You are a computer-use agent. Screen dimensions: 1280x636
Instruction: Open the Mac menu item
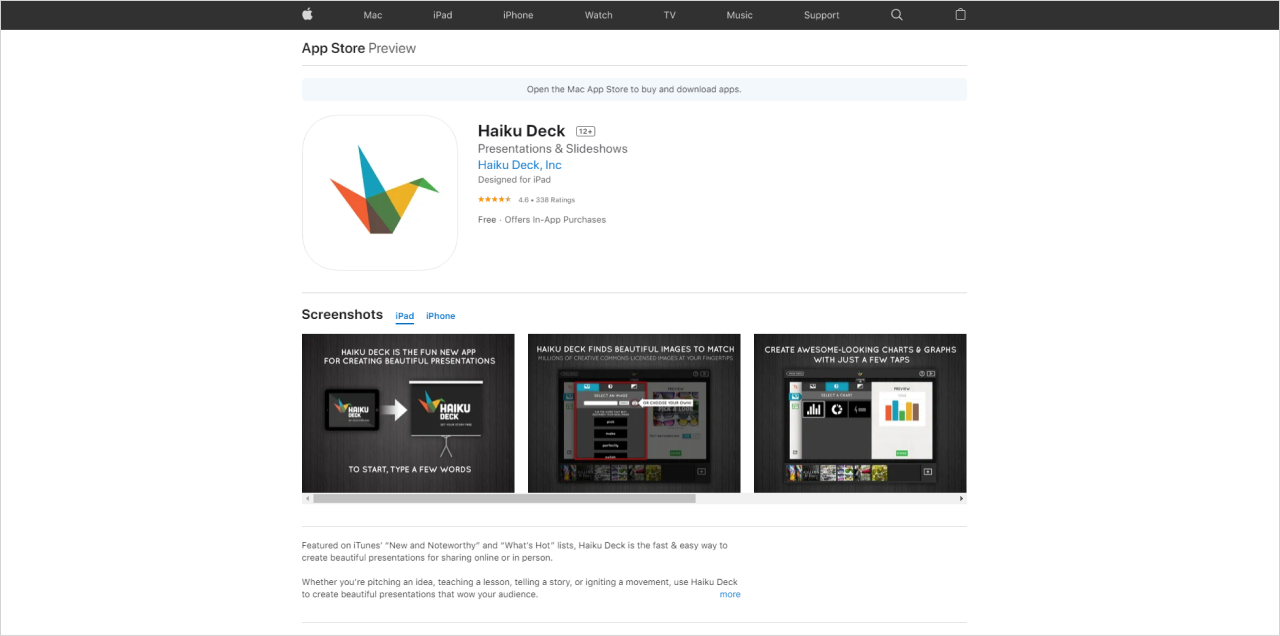(373, 15)
